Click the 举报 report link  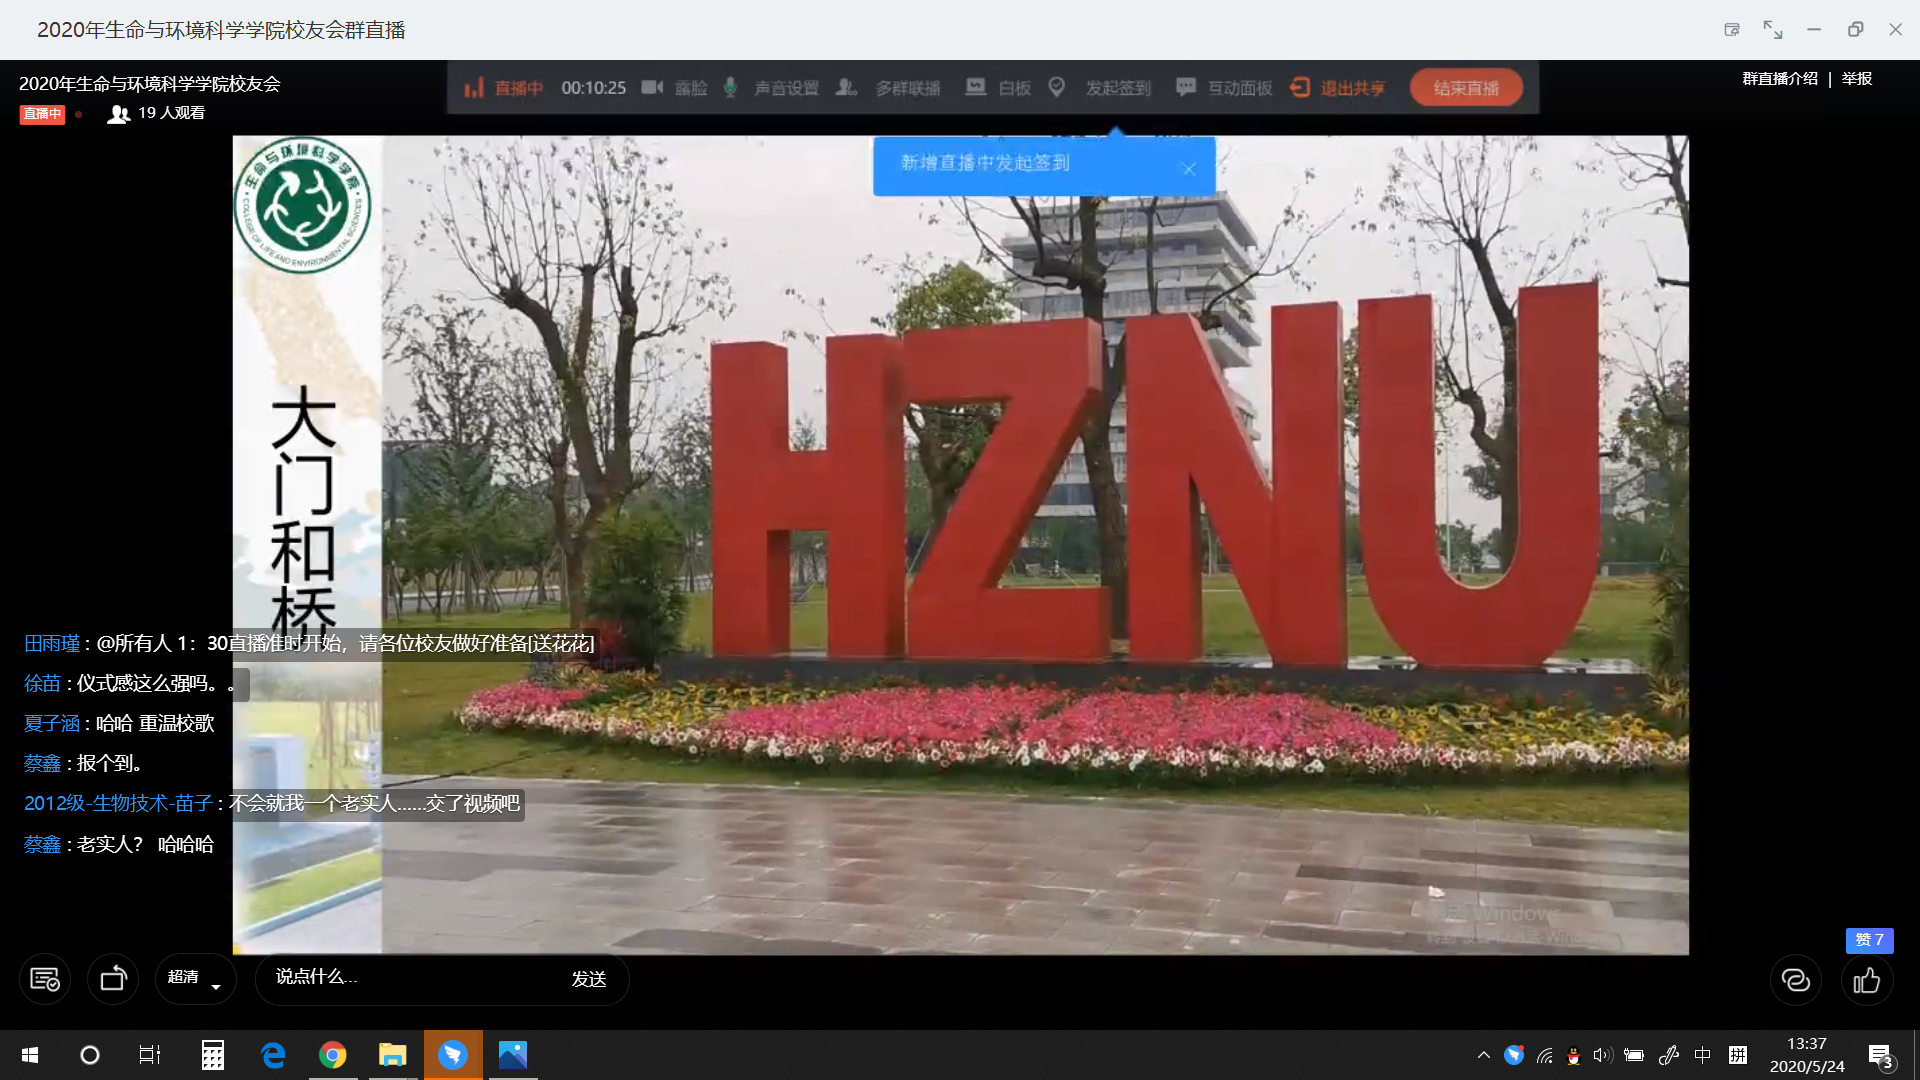pos(1857,79)
